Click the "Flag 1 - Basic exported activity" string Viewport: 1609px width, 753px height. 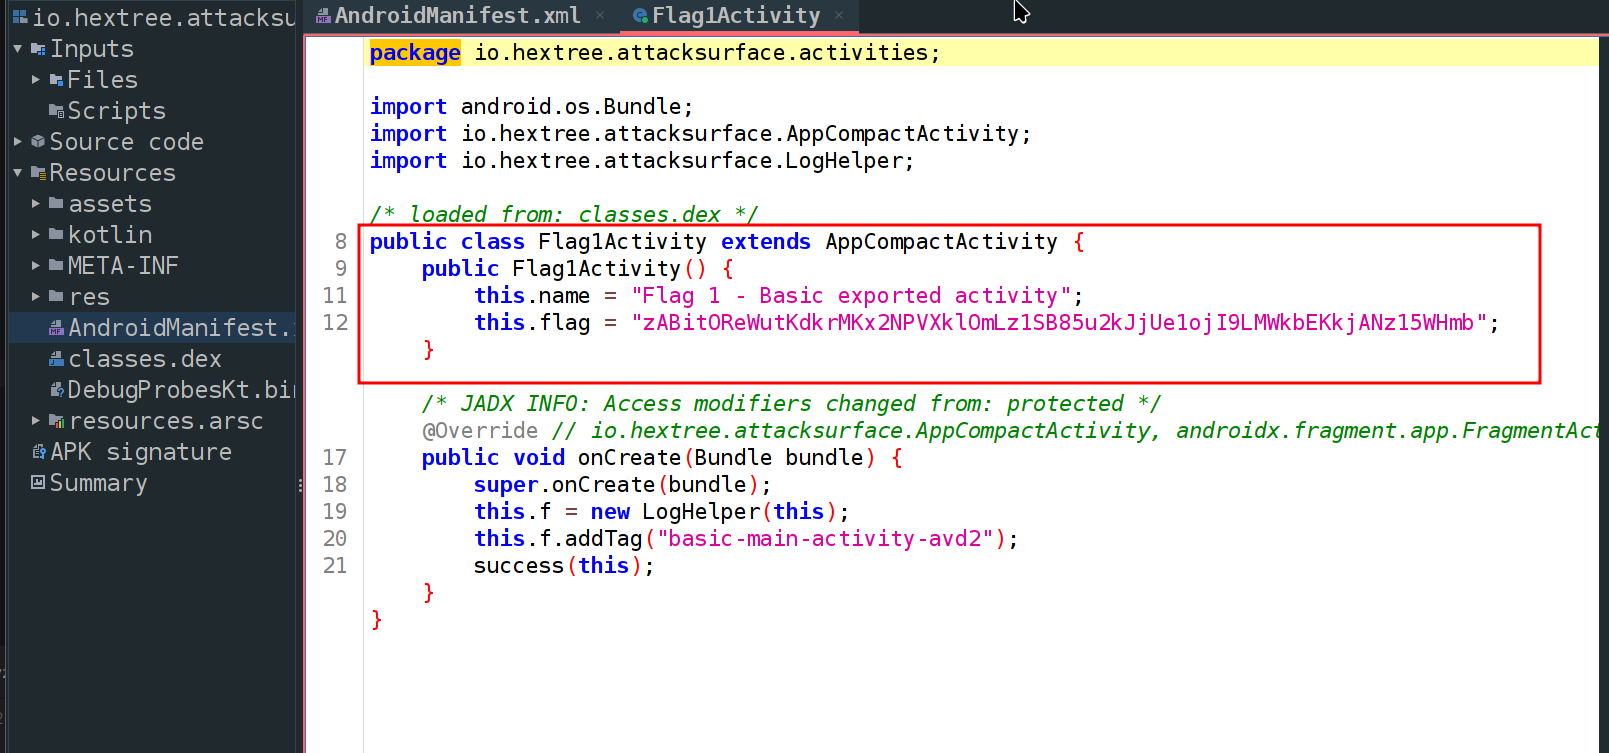pos(851,296)
